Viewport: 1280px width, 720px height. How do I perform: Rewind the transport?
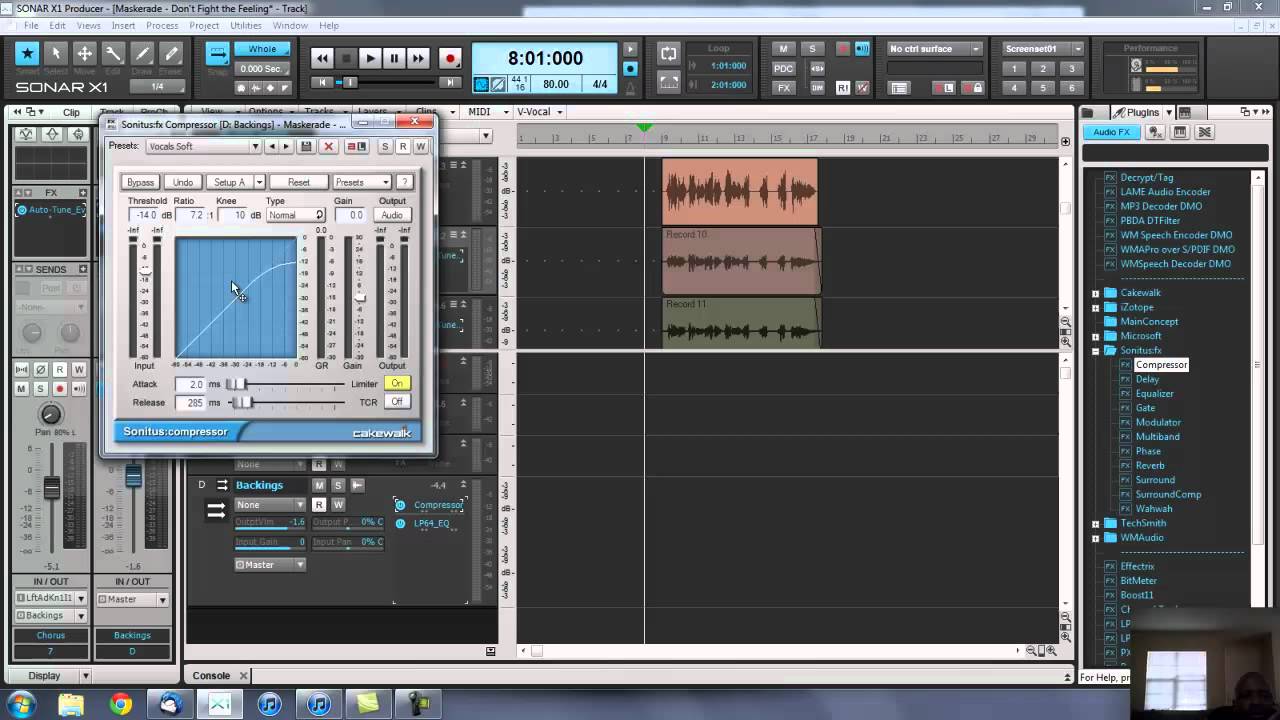click(322, 59)
